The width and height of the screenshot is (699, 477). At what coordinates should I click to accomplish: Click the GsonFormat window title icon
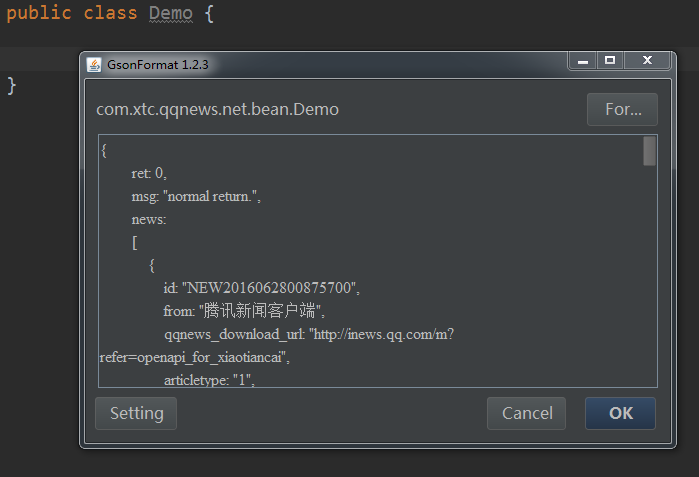(x=94, y=65)
